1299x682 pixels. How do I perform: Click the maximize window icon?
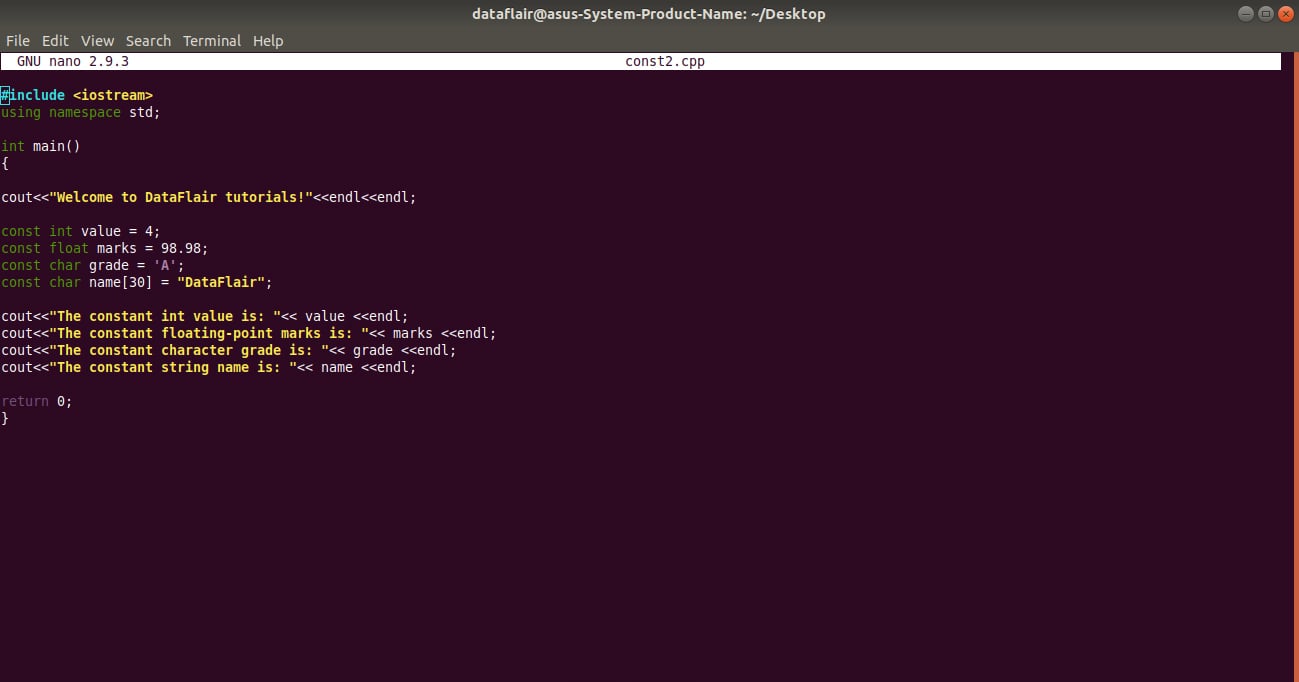(x=1264, y=13)
